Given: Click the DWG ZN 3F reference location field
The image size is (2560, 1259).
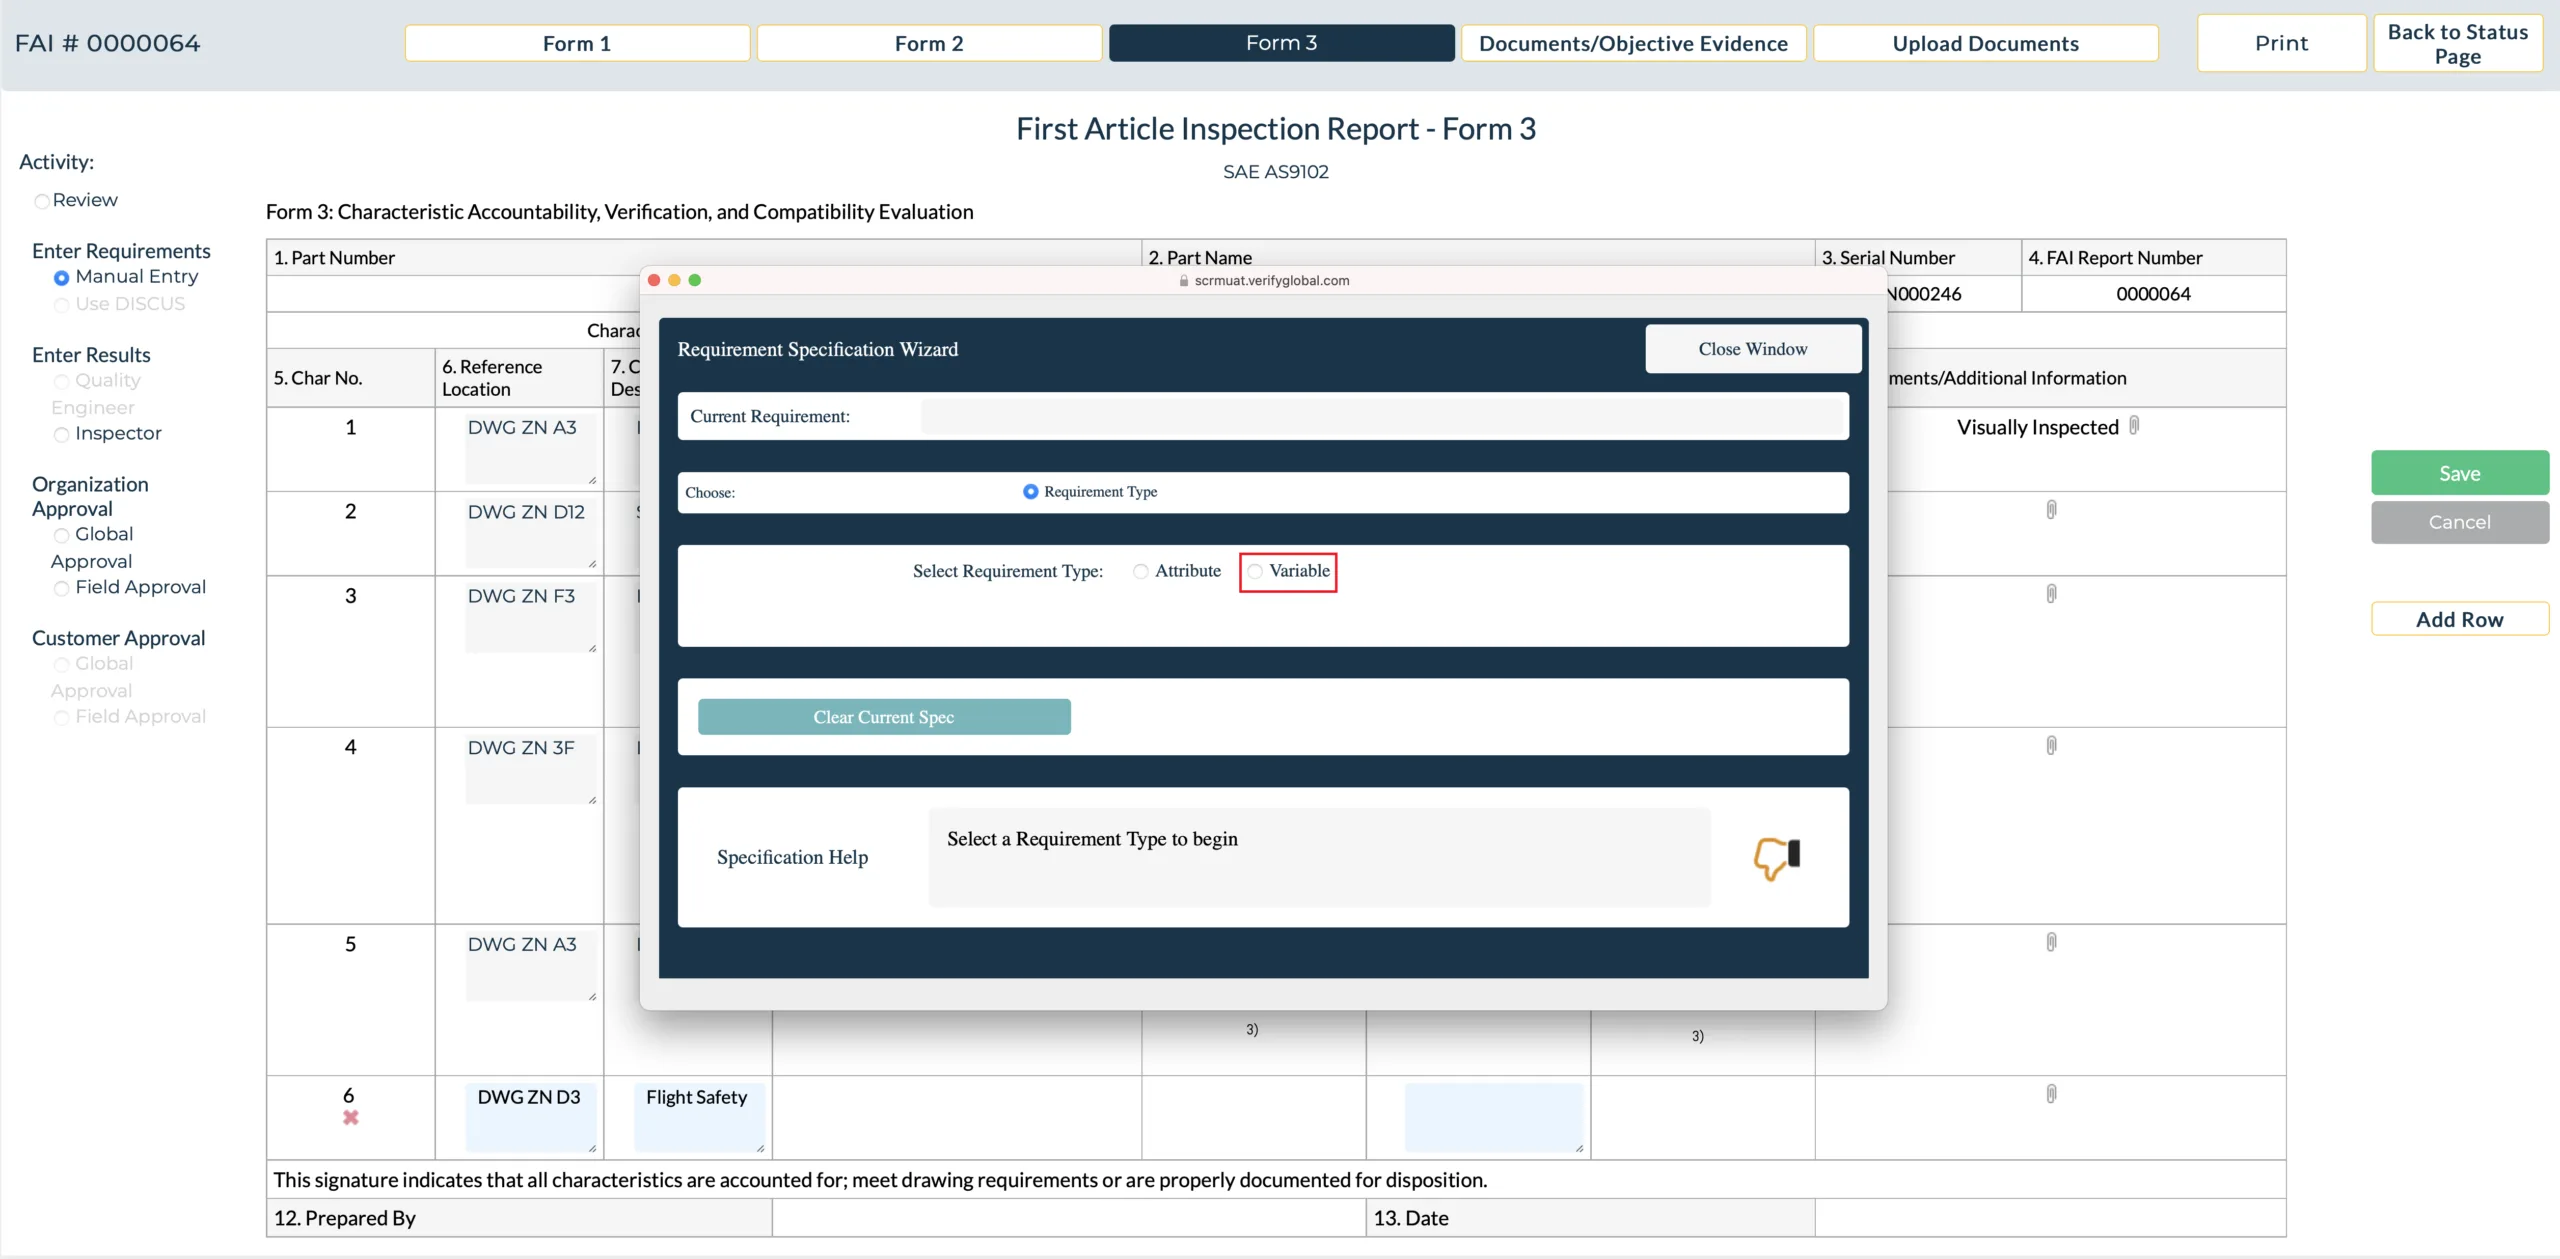Looking at the screenshot, I should click(x=531, y=769).
